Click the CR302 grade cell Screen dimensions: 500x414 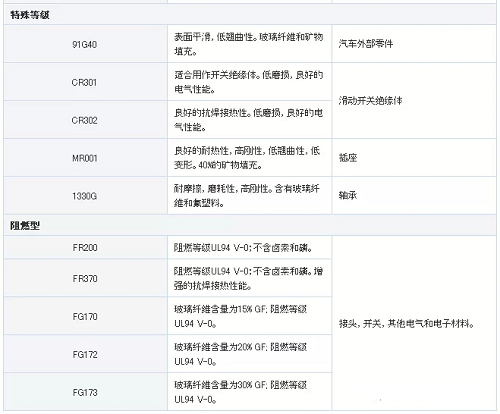coord(85,120)
